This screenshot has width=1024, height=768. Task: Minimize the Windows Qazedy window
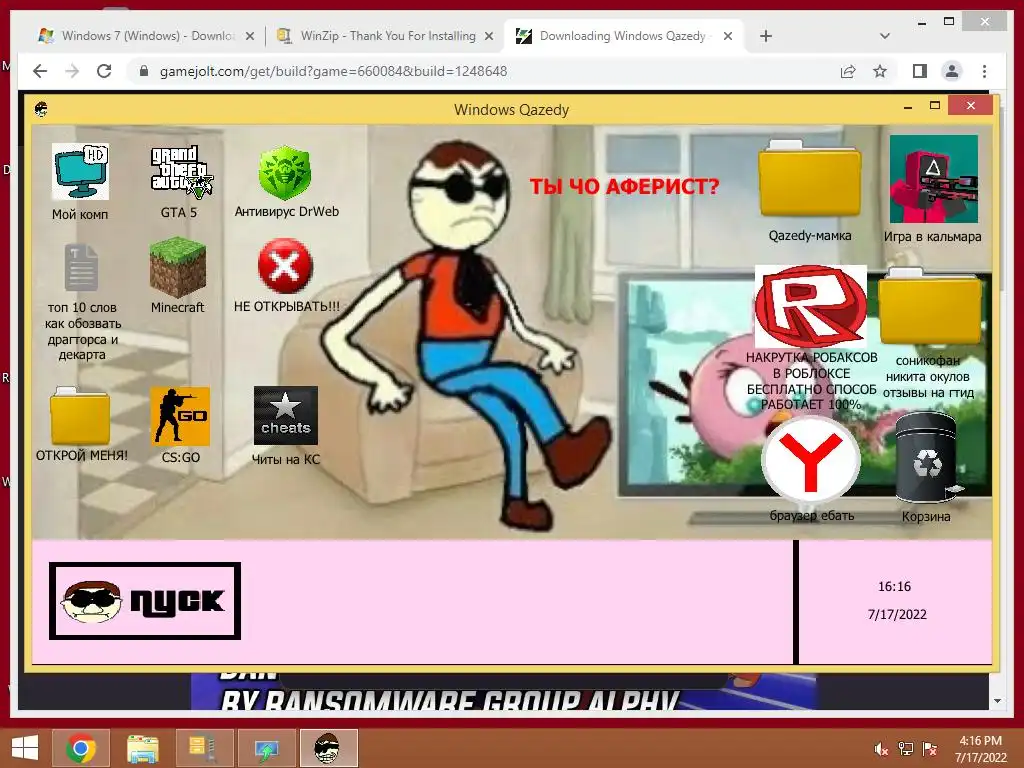(908, 106)
